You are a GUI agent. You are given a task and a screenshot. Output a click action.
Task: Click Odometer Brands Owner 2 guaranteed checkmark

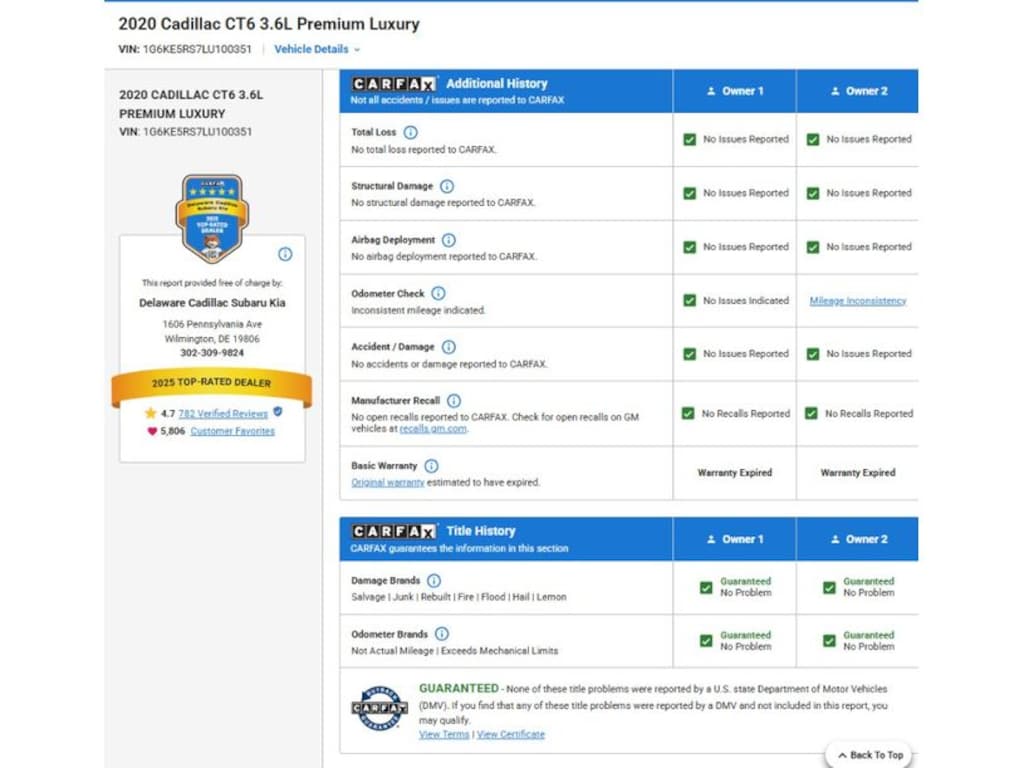tap(829, 641)
